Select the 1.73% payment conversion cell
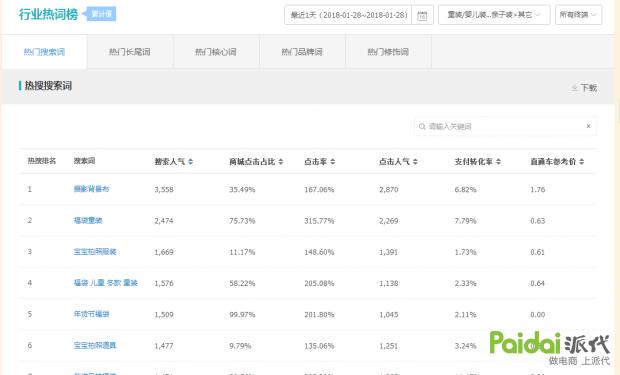 [x=465, y=252]
